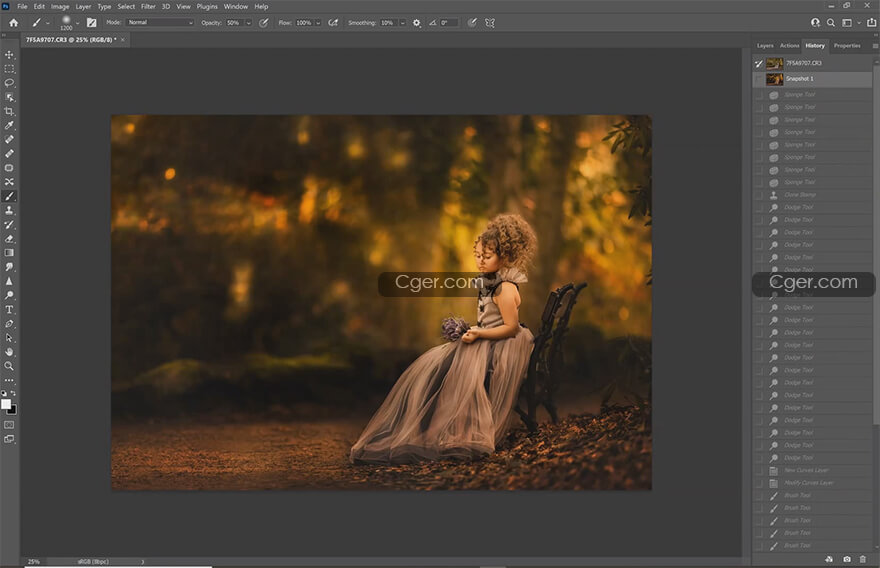Select the Horizontal Type tool
The width and height of the screenshot is (880, 568).
click(x=9, y=309)
